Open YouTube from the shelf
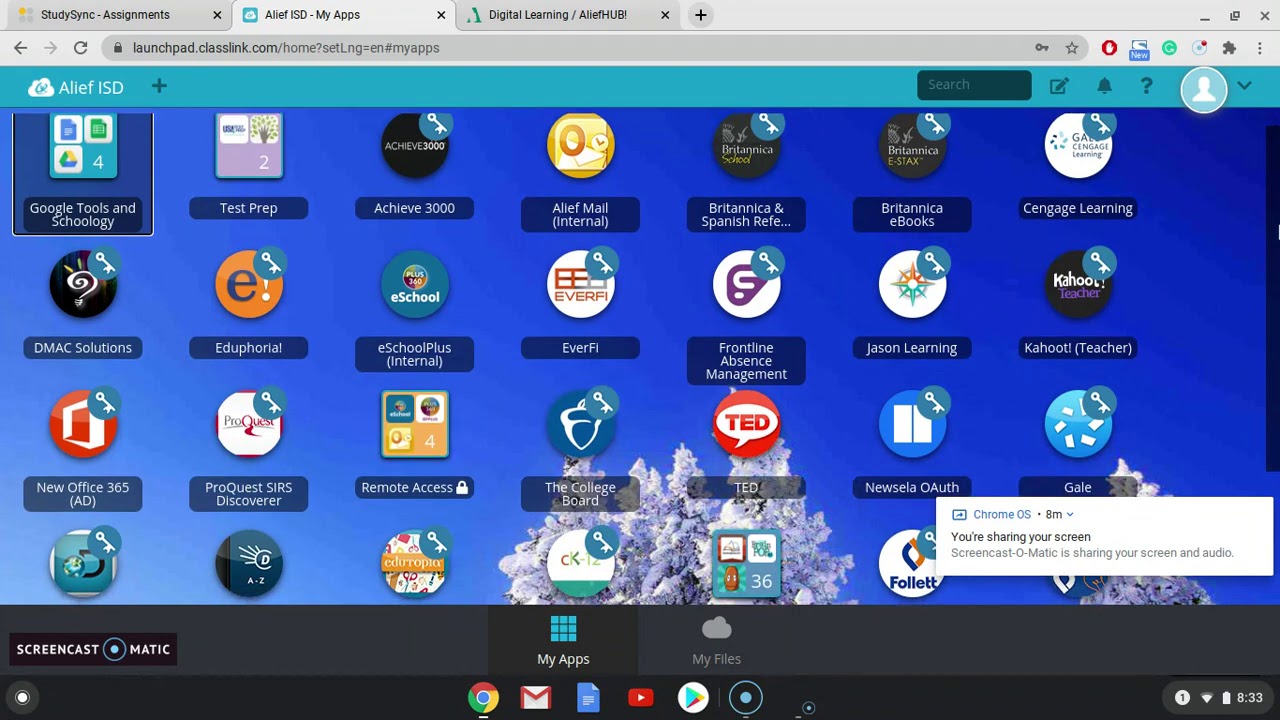 [641, 698]
